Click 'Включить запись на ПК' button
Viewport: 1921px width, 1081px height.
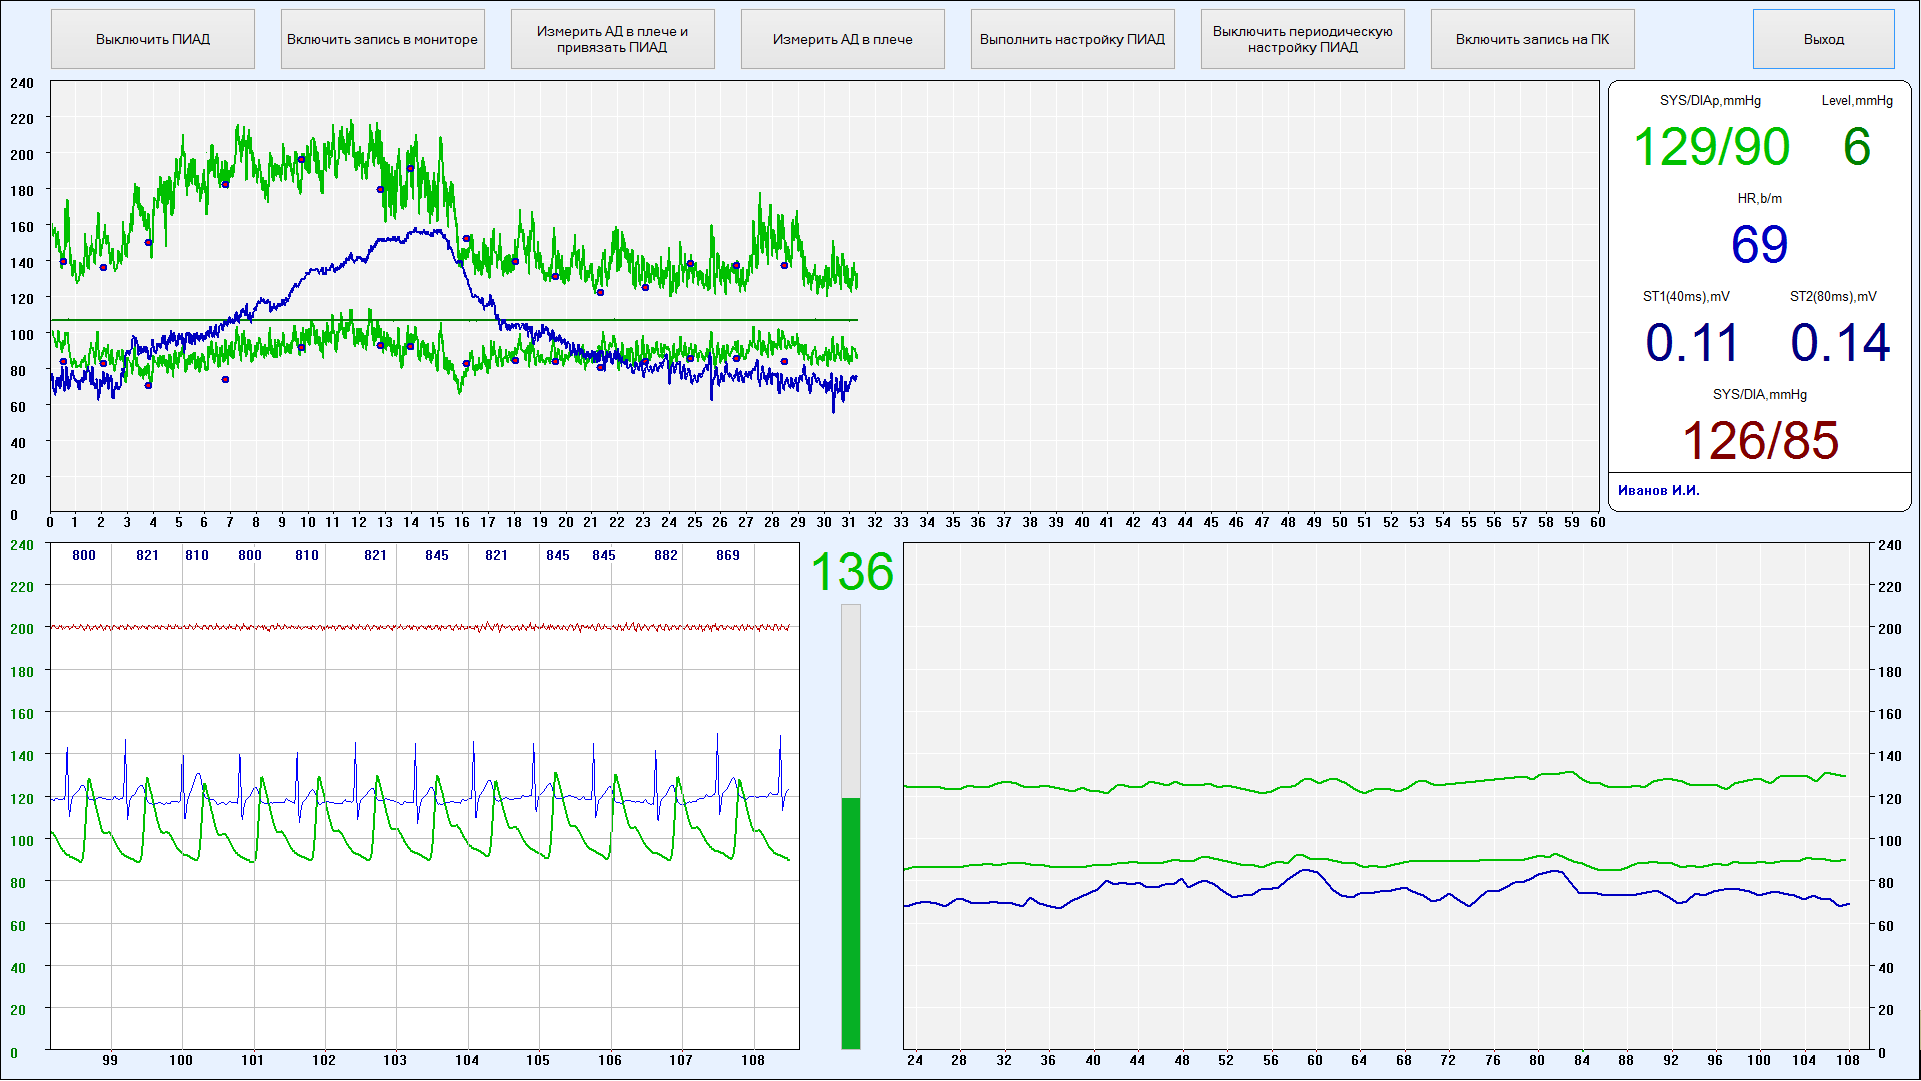tap(1533, 40)
